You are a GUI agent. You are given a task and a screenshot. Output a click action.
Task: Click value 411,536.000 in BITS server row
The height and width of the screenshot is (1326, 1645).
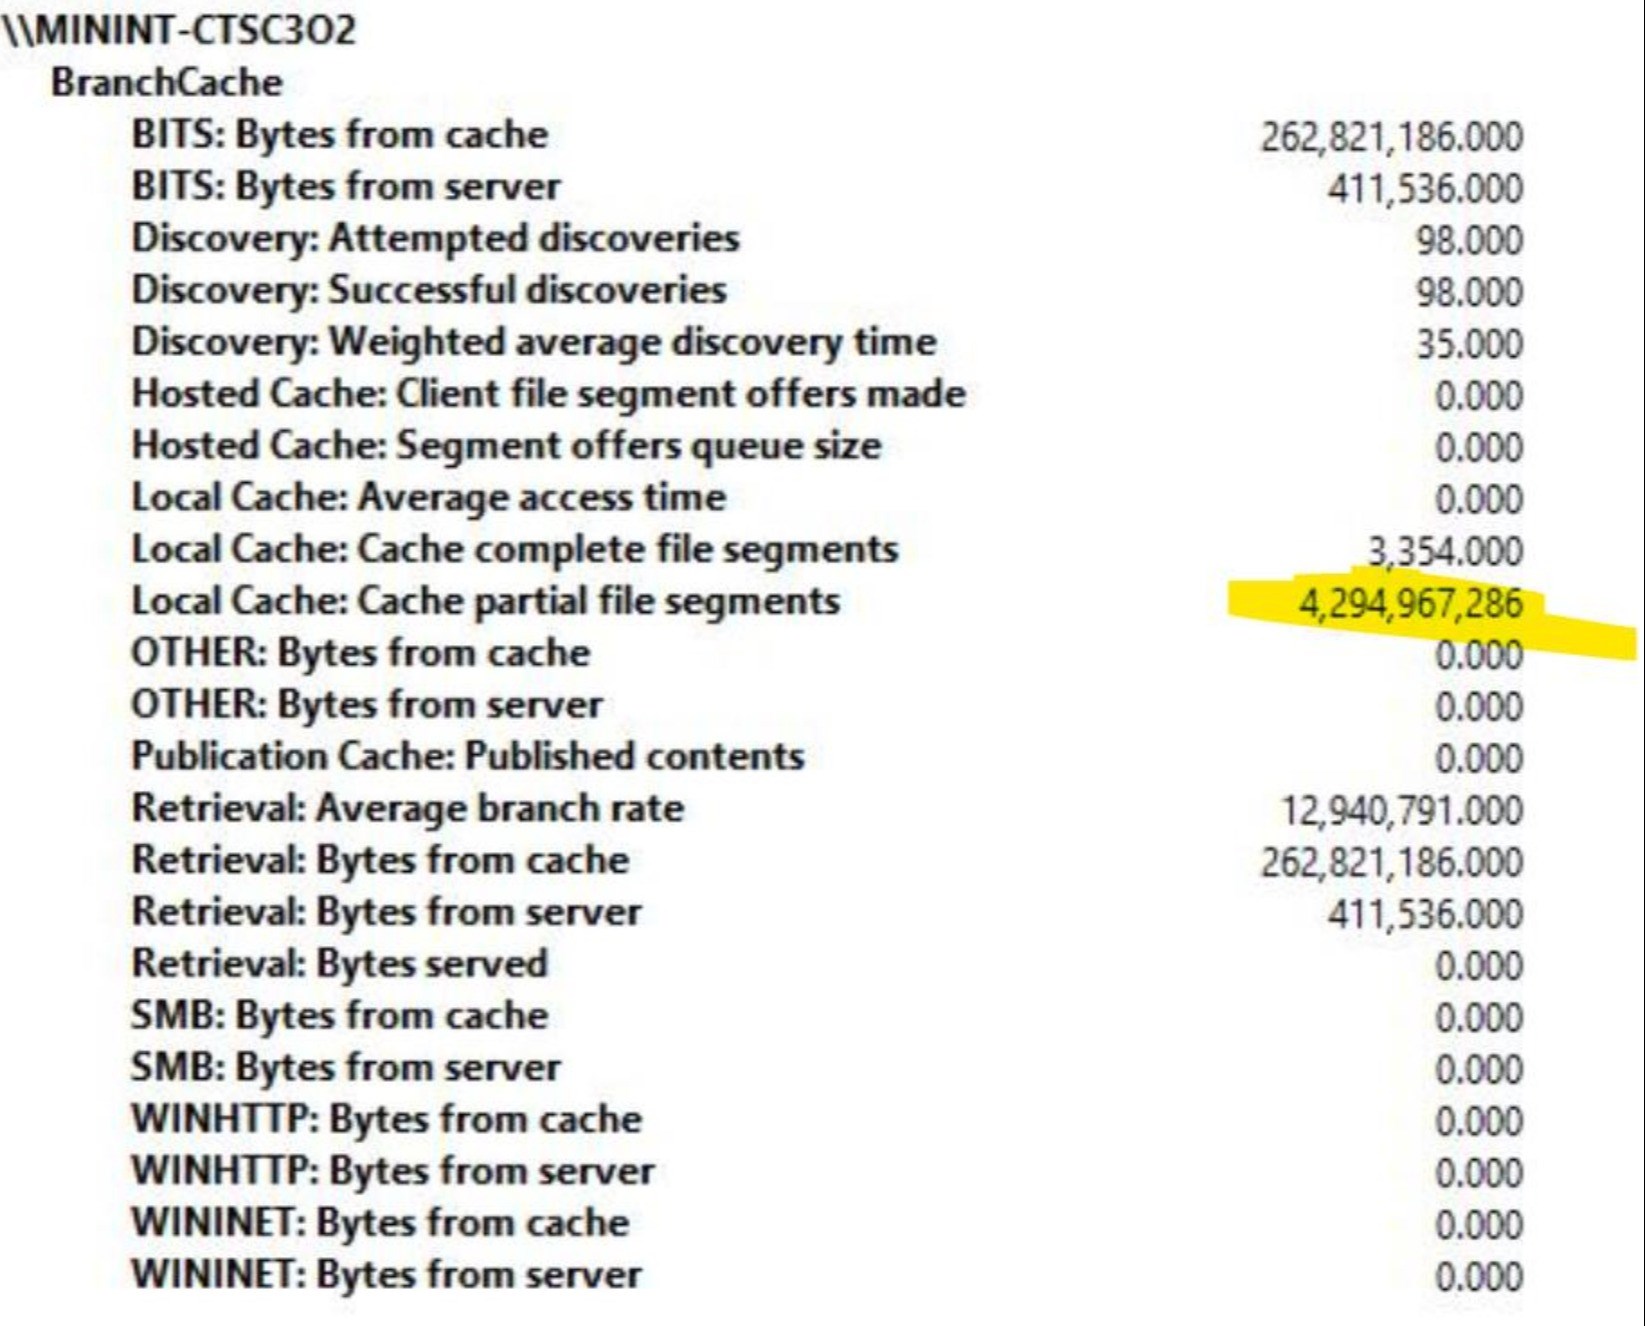coord(1426,190)
